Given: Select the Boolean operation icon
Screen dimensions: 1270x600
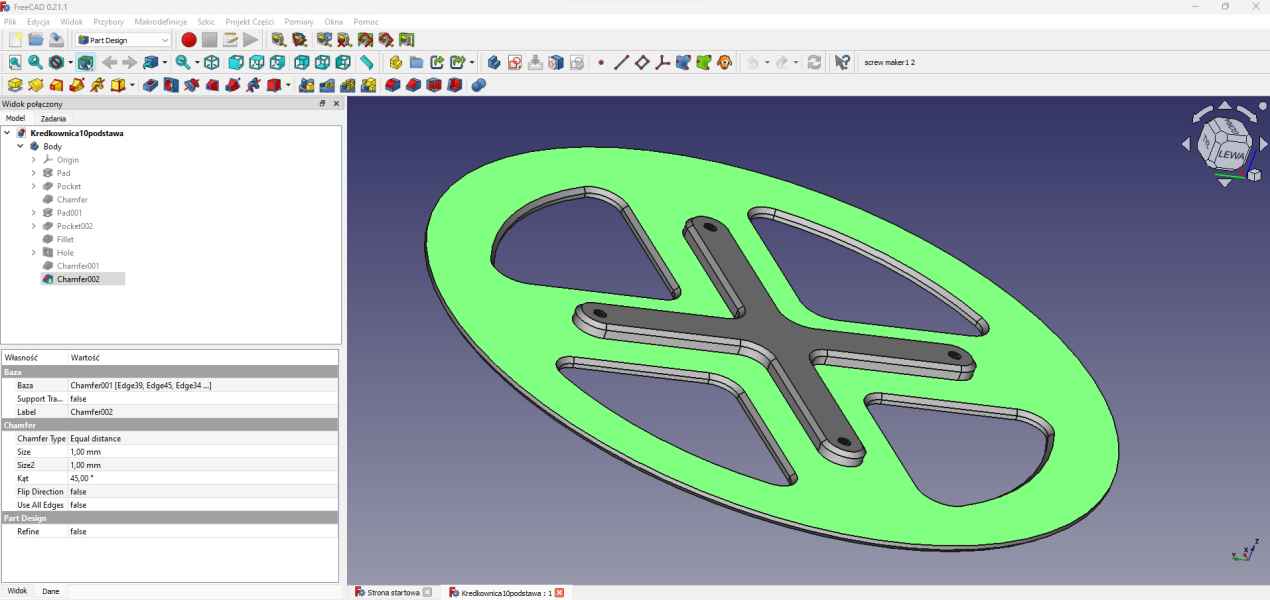Looking at the screenshot, I should click(478, 85).
